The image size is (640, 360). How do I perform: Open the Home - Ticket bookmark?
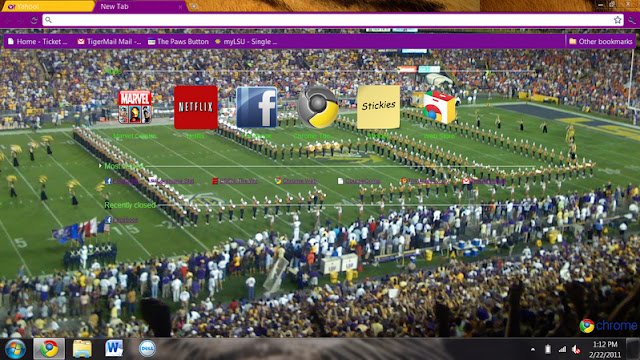pyautogui.click(x=38, y=41)
